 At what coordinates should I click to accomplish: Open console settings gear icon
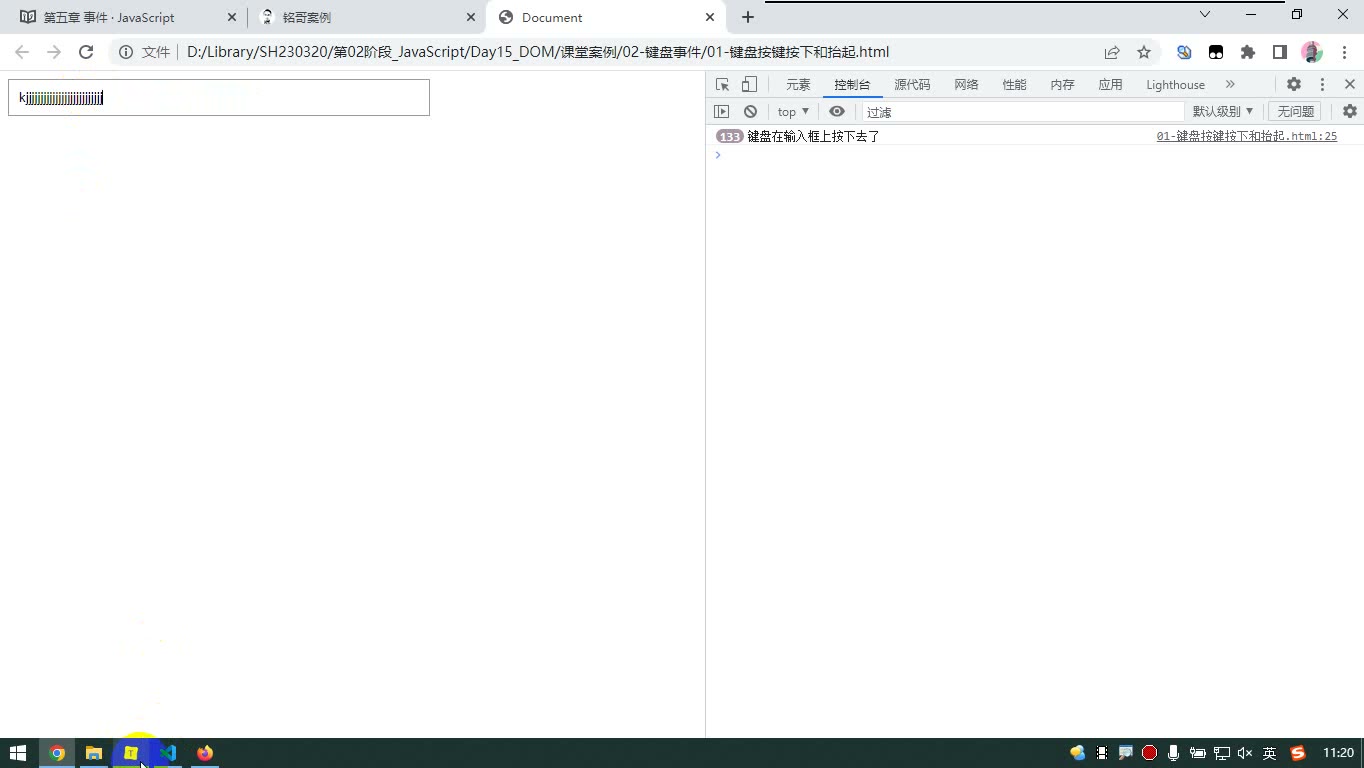click(x=1350, y=112)
